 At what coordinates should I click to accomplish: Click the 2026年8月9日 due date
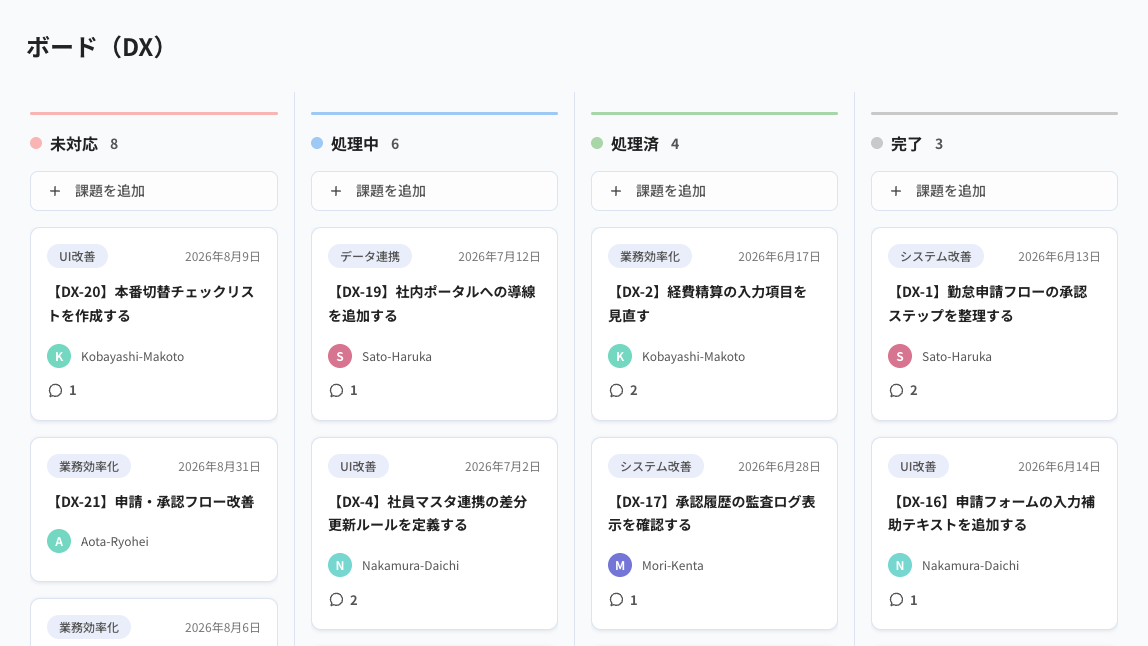[x=223, y=257]
